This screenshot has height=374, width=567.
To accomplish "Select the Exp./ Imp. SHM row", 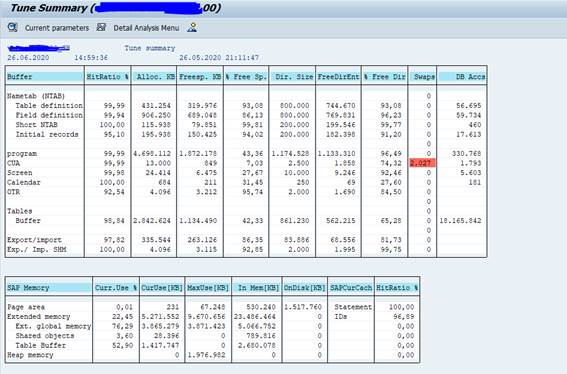I will click(x=246, y=250).
